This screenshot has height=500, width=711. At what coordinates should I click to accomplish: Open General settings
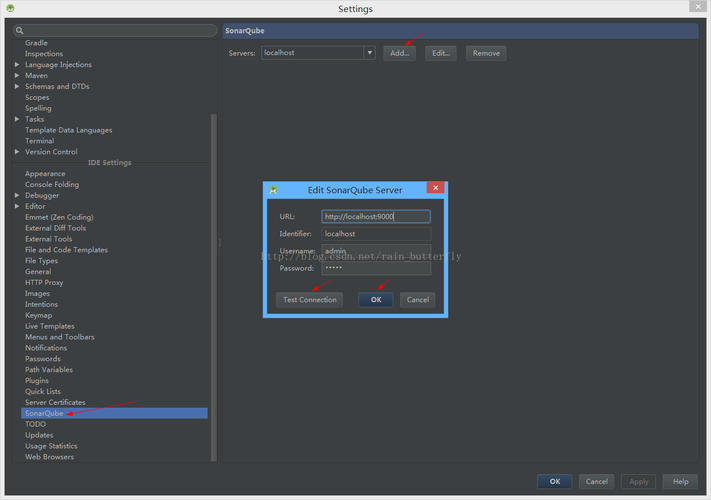[x=38, y=272]
